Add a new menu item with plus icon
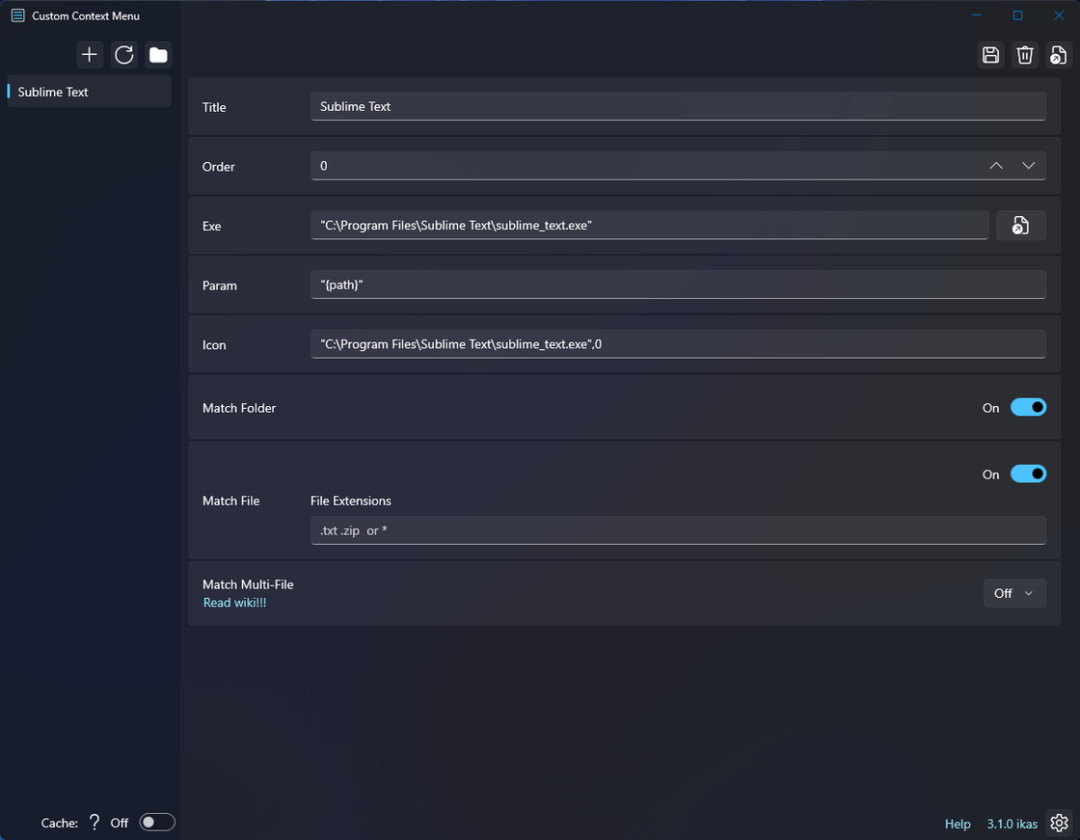The width and height of the screenshot is (1080, 840). point(90,55)
